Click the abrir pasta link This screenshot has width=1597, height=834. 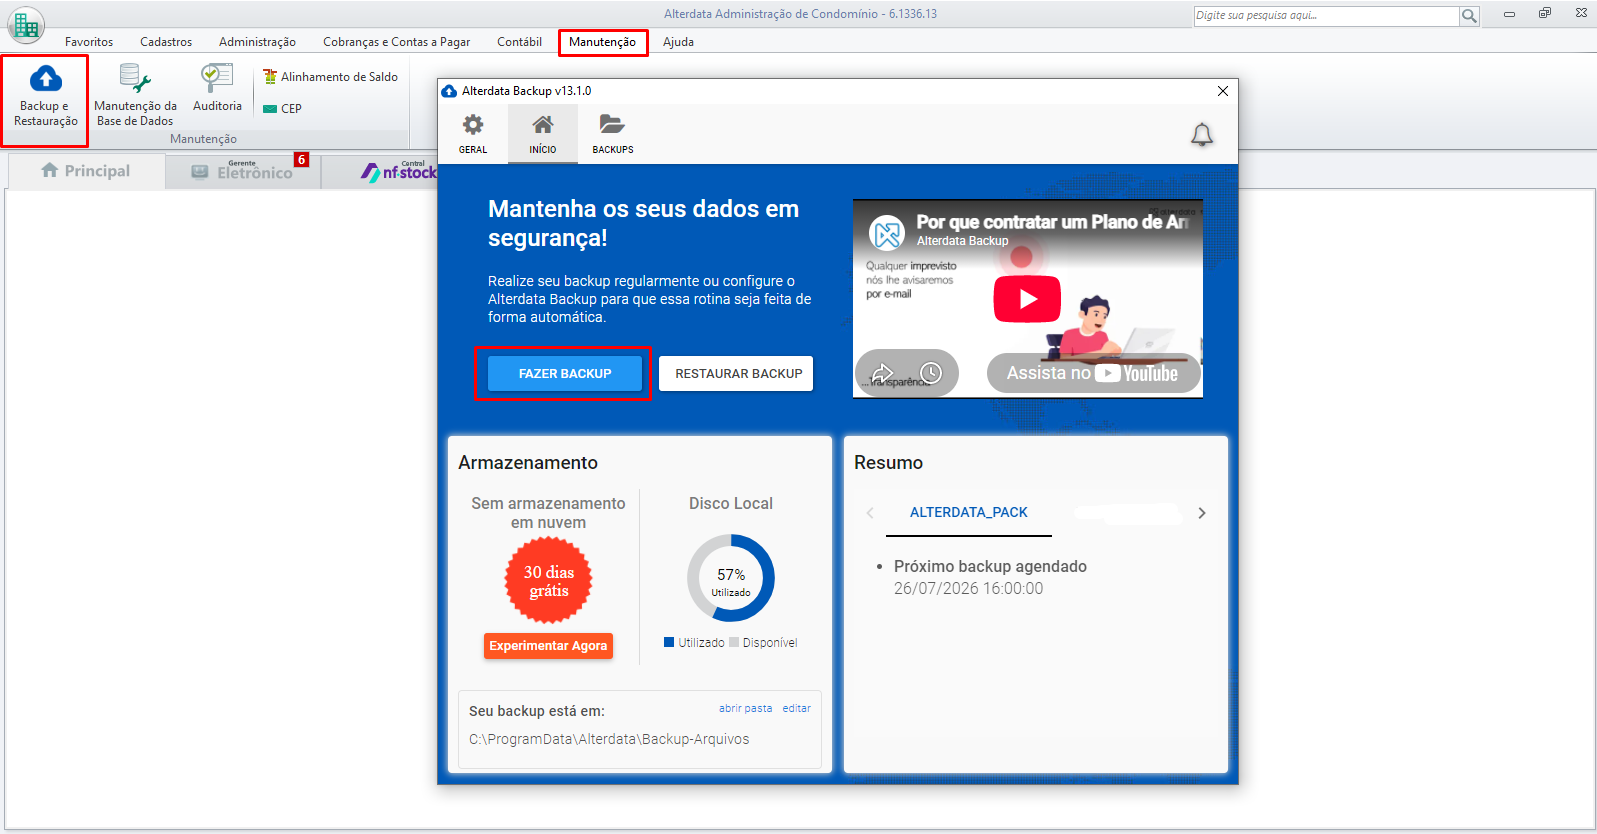pos(745,708)
